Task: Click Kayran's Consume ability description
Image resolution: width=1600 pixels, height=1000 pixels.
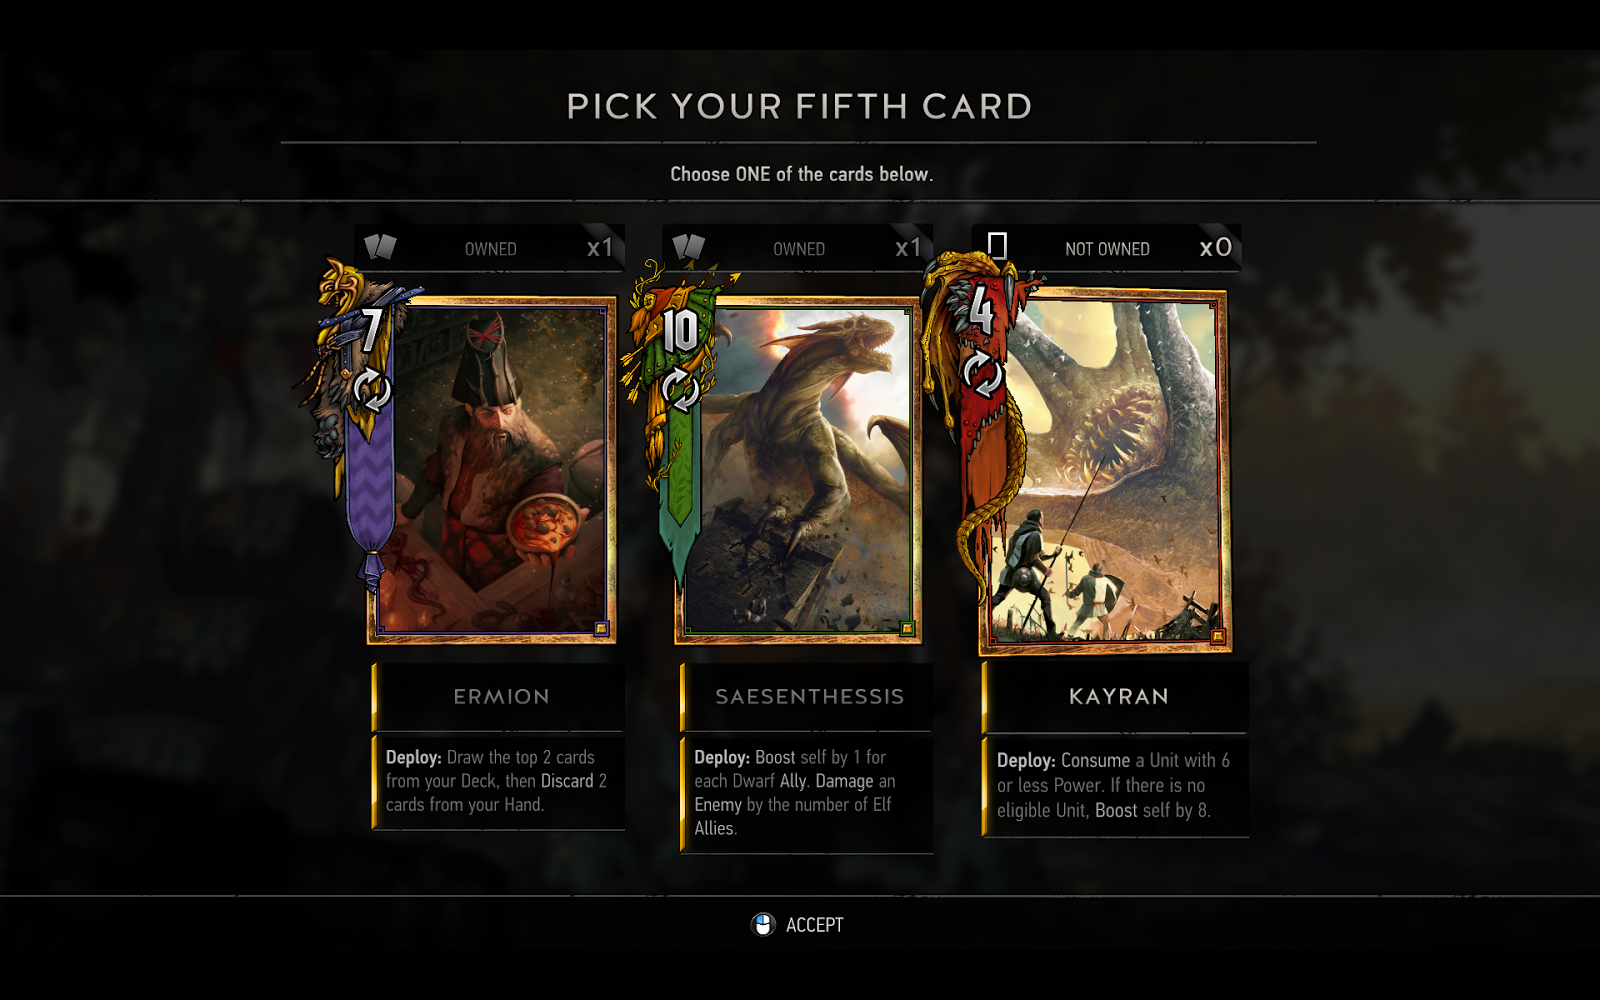Action: pyautogui.click(x=1114, y=786)
